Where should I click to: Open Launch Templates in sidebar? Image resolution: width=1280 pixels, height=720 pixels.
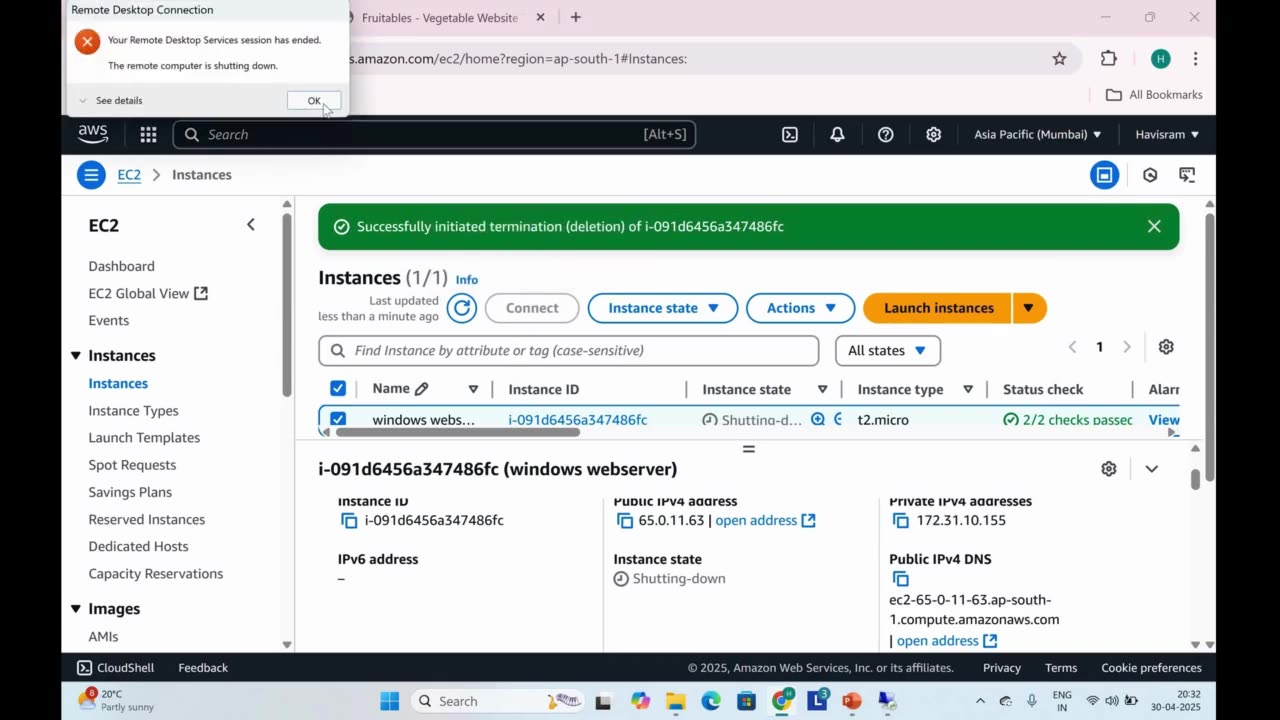144,437
